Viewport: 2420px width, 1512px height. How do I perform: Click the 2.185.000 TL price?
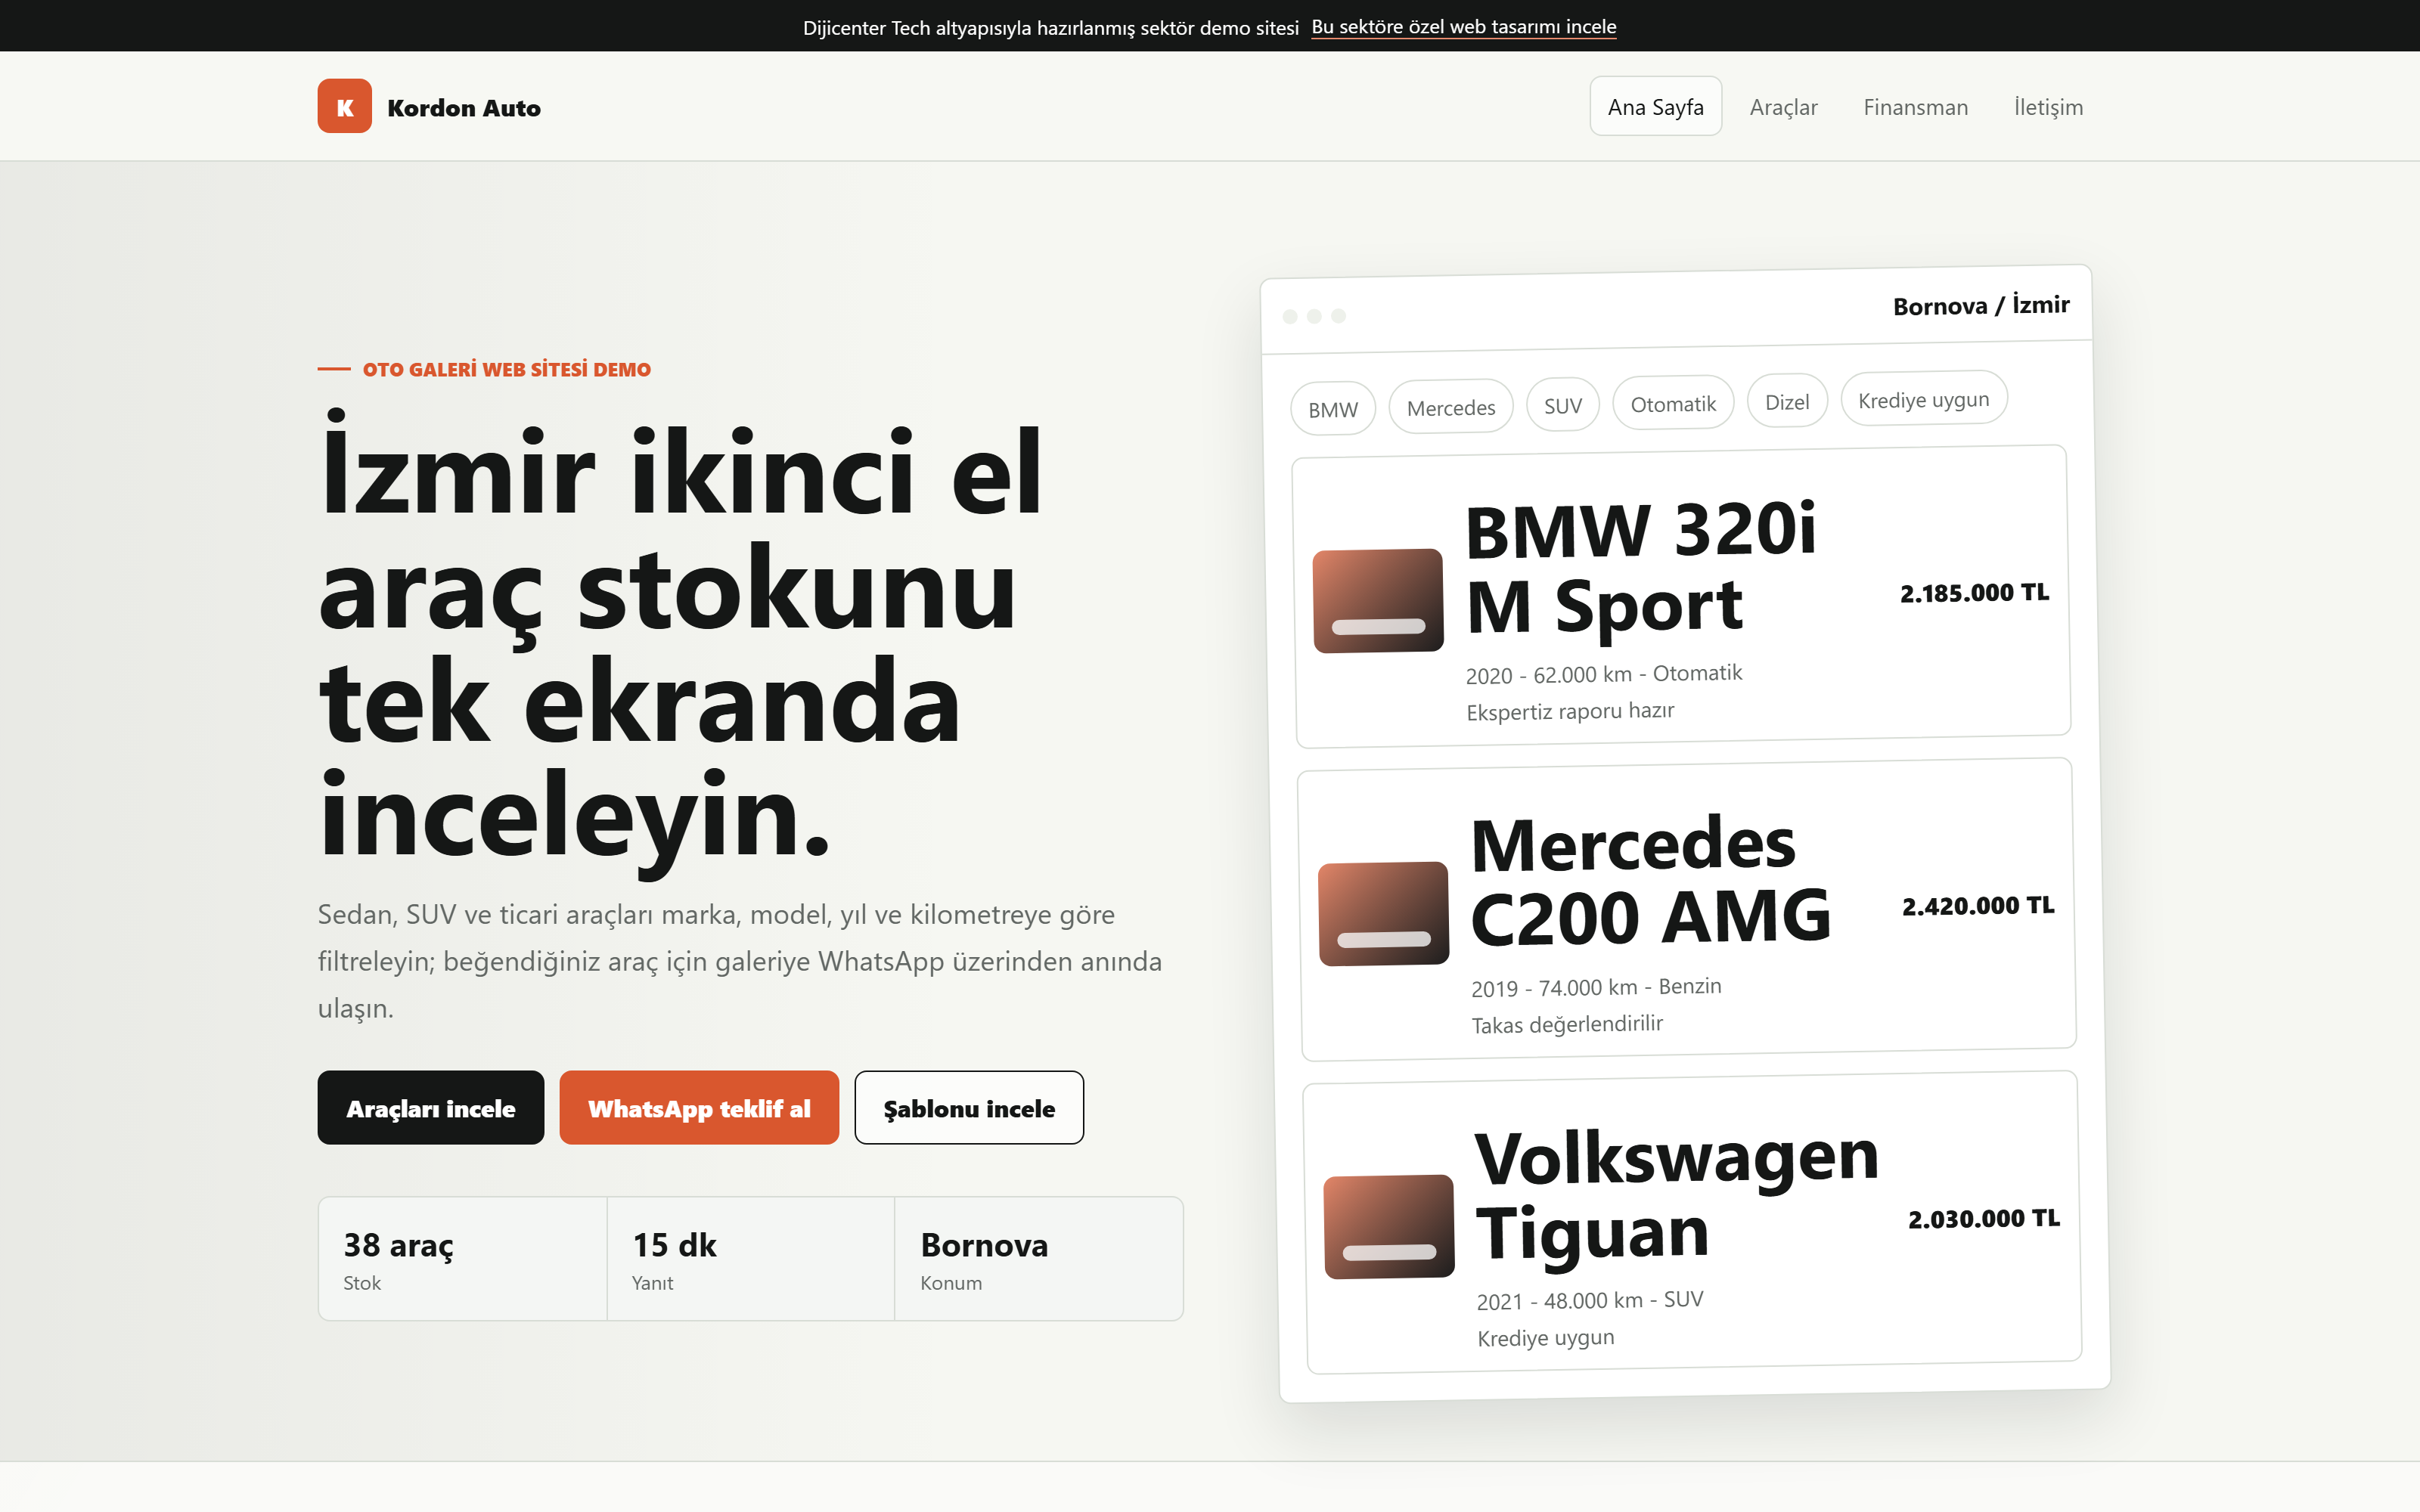[1974, 592]
